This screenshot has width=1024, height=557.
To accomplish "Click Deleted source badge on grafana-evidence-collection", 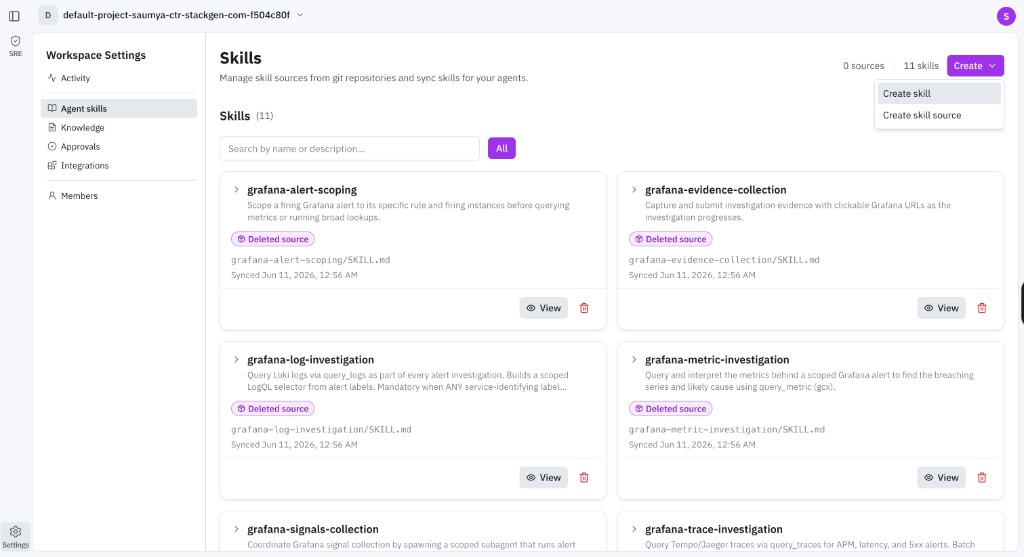I will [671, 239].
